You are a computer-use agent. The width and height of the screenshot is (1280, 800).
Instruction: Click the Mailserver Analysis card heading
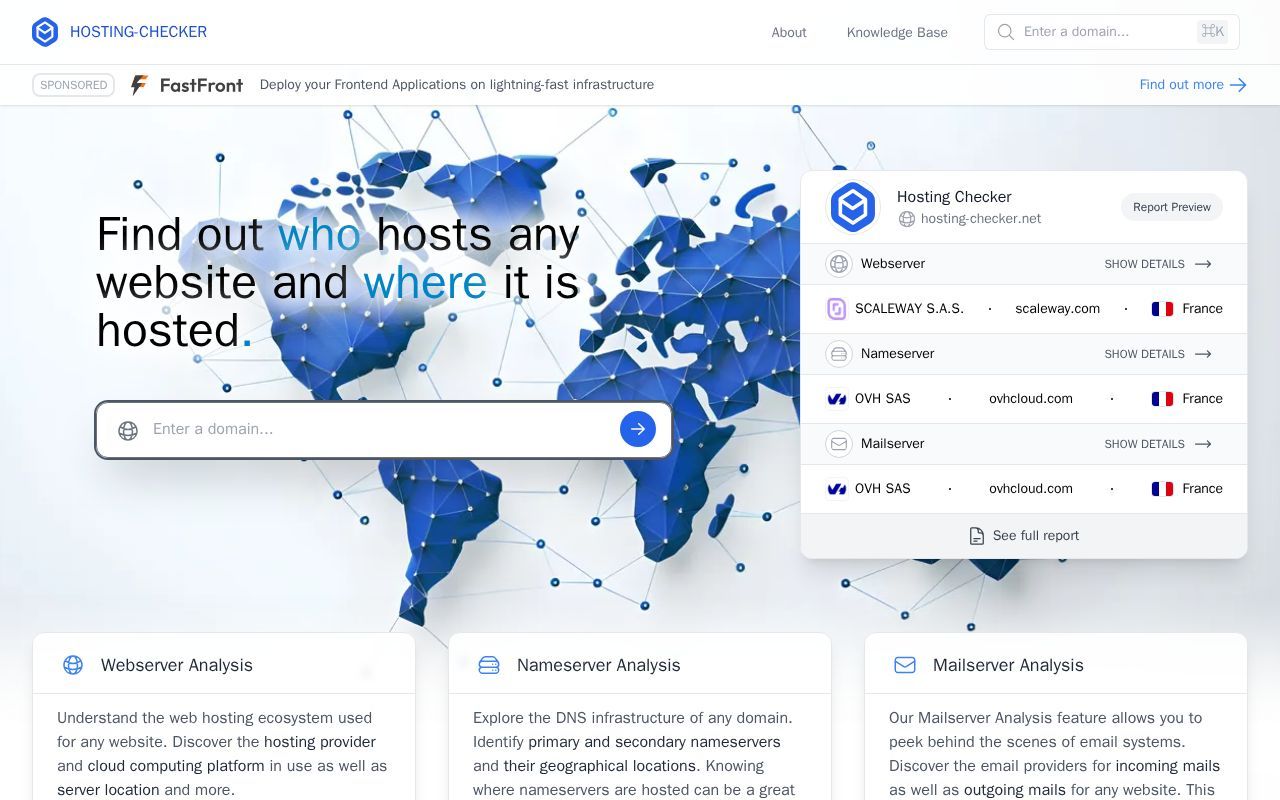[x=1008, y=665]
